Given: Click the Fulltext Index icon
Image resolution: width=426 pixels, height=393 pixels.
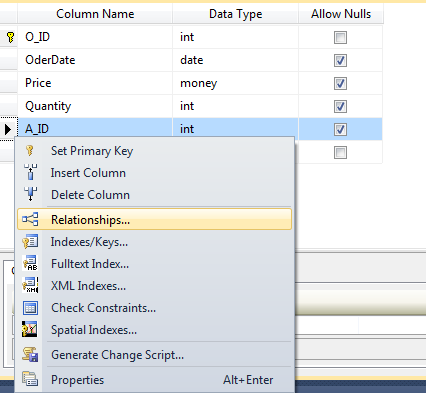Looking at the screenshot, I should coord(30,263).
